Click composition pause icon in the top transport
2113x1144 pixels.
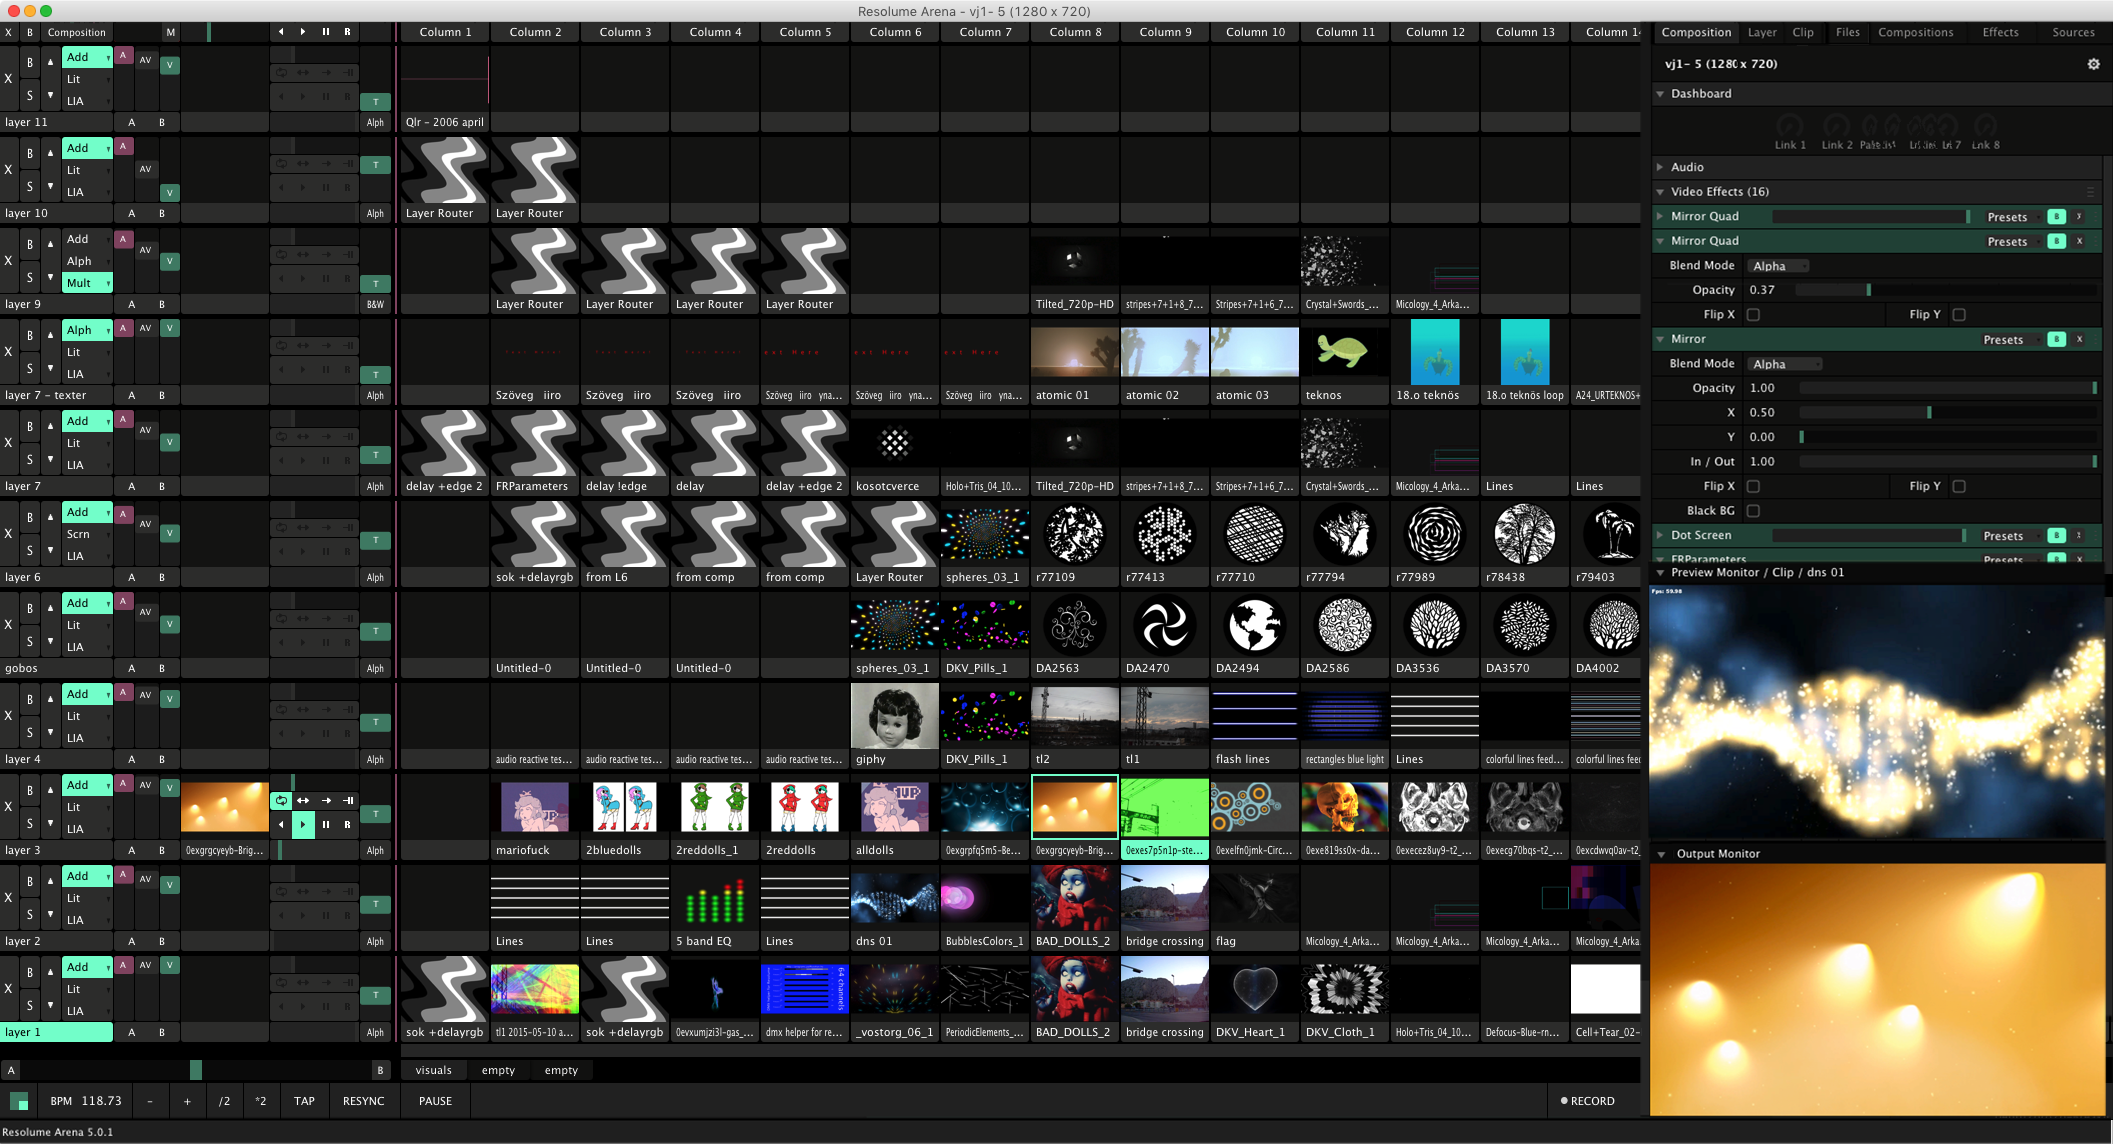pyautogui.click(x=325, y=32)
